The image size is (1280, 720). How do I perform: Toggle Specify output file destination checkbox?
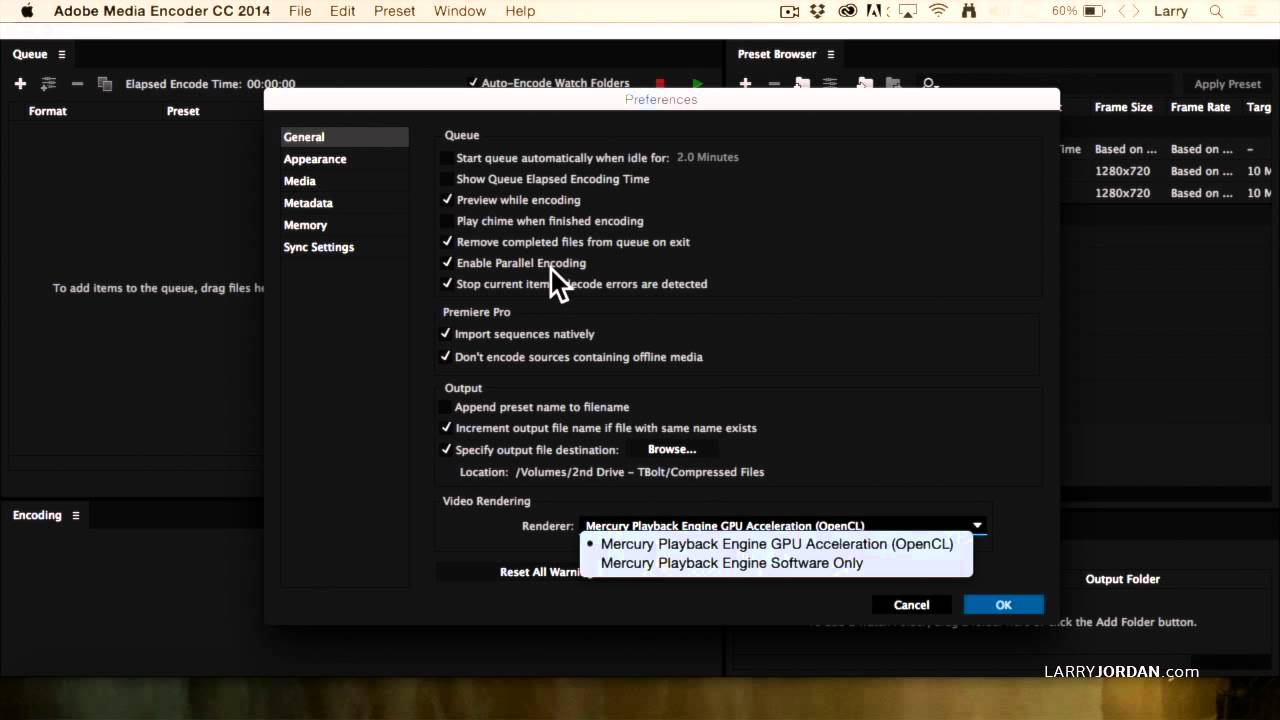(446, 450)
